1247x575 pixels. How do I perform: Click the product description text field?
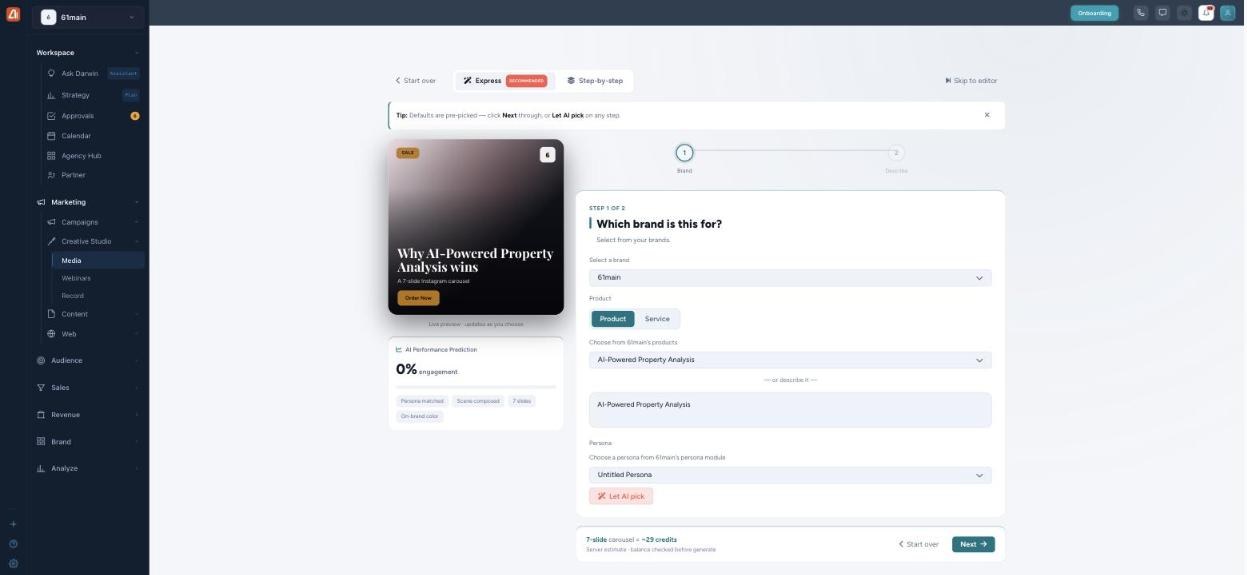point(790,410)
